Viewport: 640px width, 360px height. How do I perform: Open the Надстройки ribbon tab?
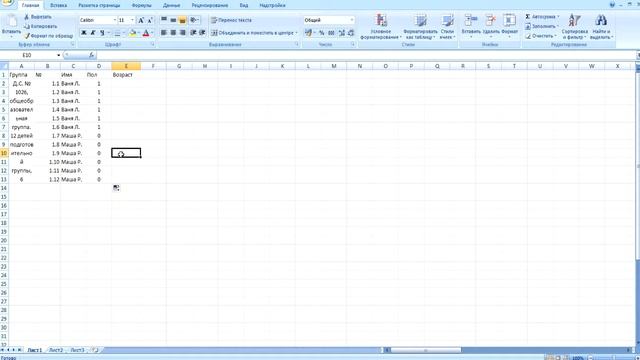(x=272, y=5)
